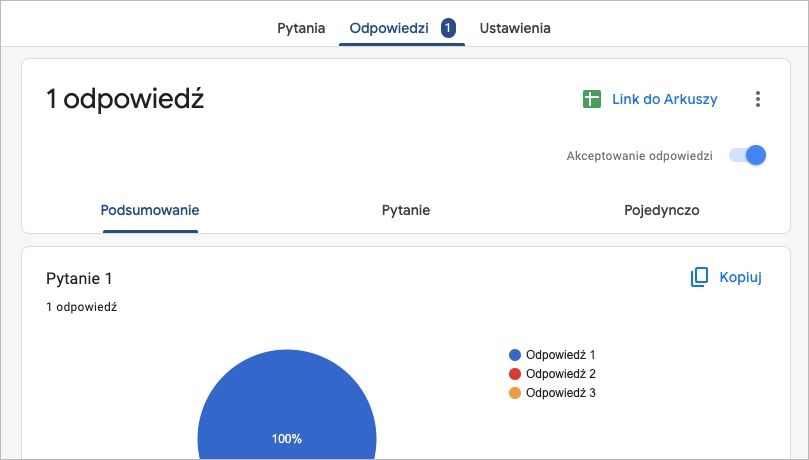The height and width of the screenshot is (460, 809).
Task: Open the Ustawienia tab
Action: (515, 28)
